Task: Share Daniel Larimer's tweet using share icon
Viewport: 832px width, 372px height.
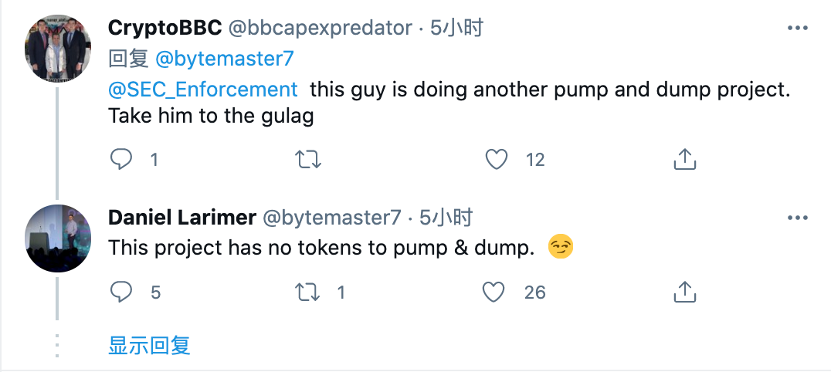Action: click(684, 291)
